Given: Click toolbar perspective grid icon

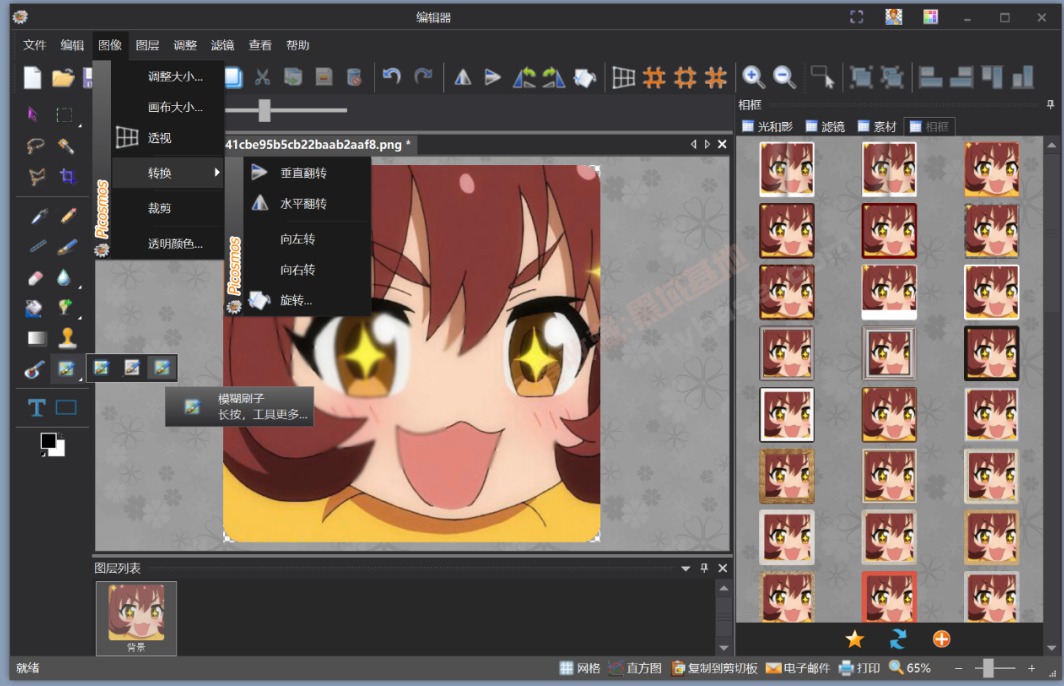Looking at the screenshot, I should (x=623, y=77).
